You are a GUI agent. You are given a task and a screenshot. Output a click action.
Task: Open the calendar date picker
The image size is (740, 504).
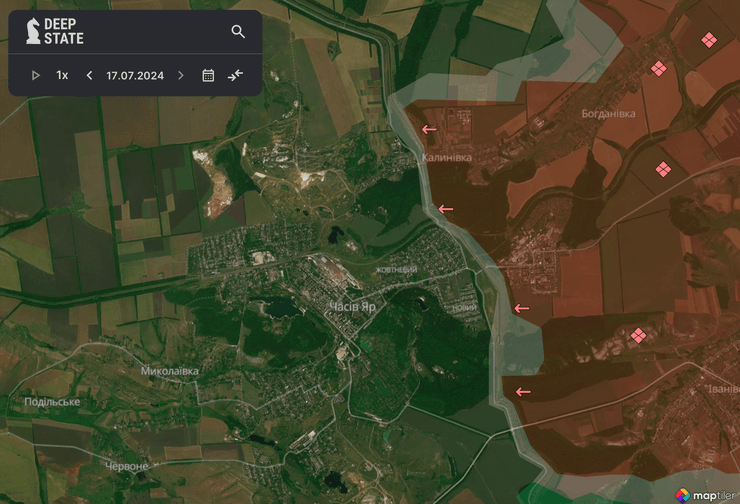point(208,75)
